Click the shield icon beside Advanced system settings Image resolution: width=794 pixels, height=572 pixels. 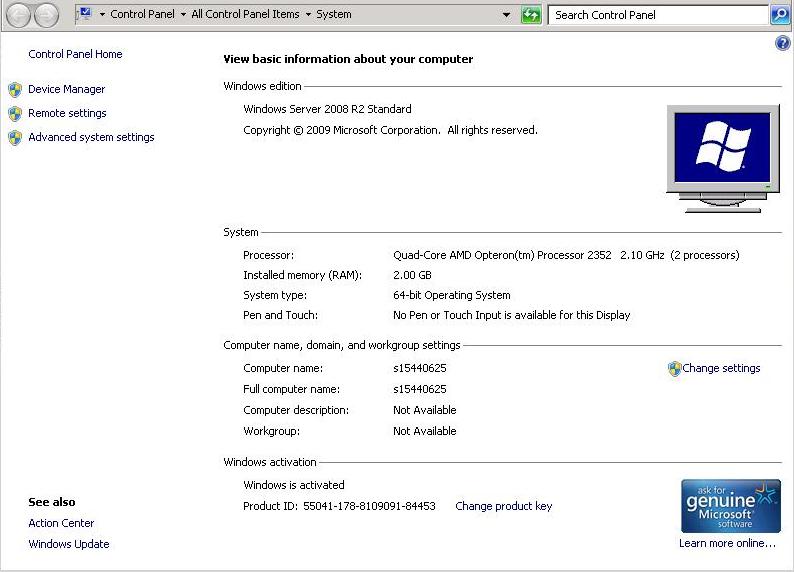click(15, 137)
